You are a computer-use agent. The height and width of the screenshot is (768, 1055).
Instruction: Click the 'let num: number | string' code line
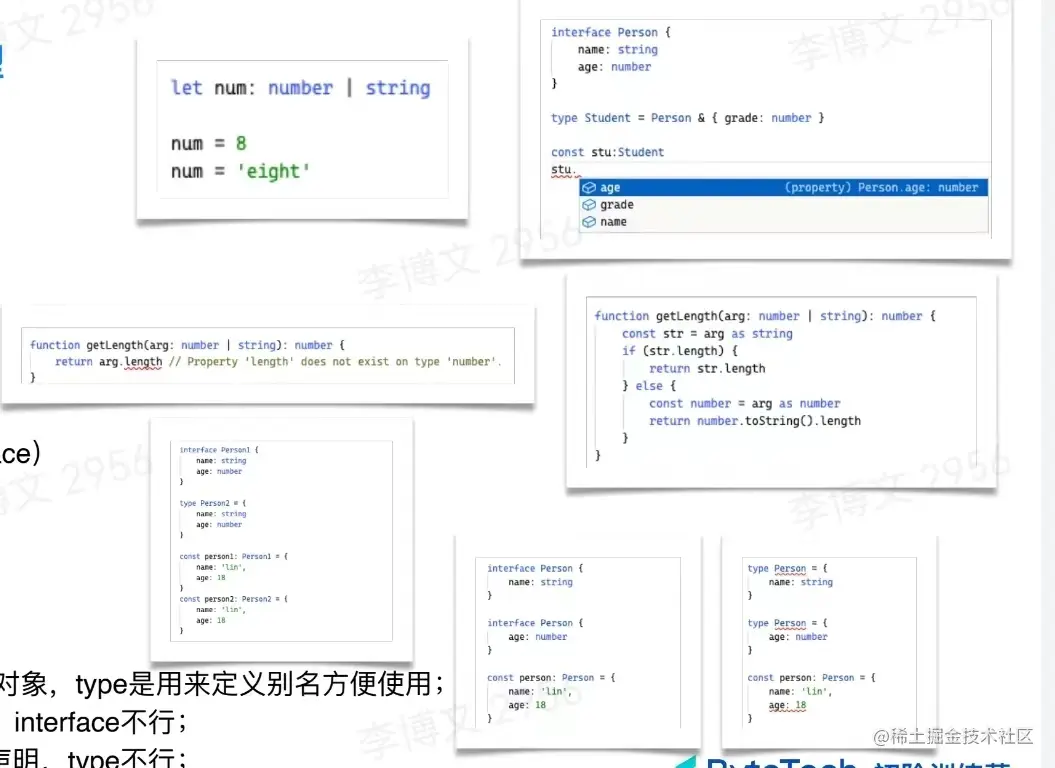pyautogui.click(x=300, y=88)
